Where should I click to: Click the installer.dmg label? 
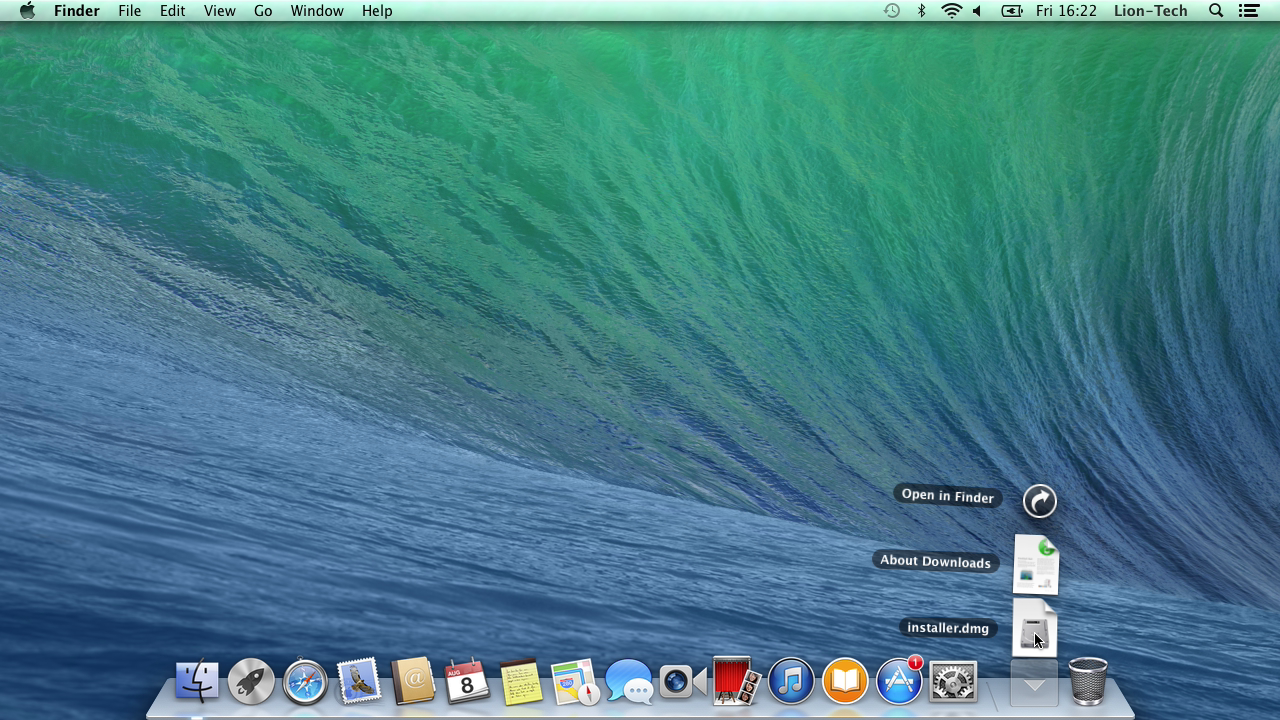948,628
